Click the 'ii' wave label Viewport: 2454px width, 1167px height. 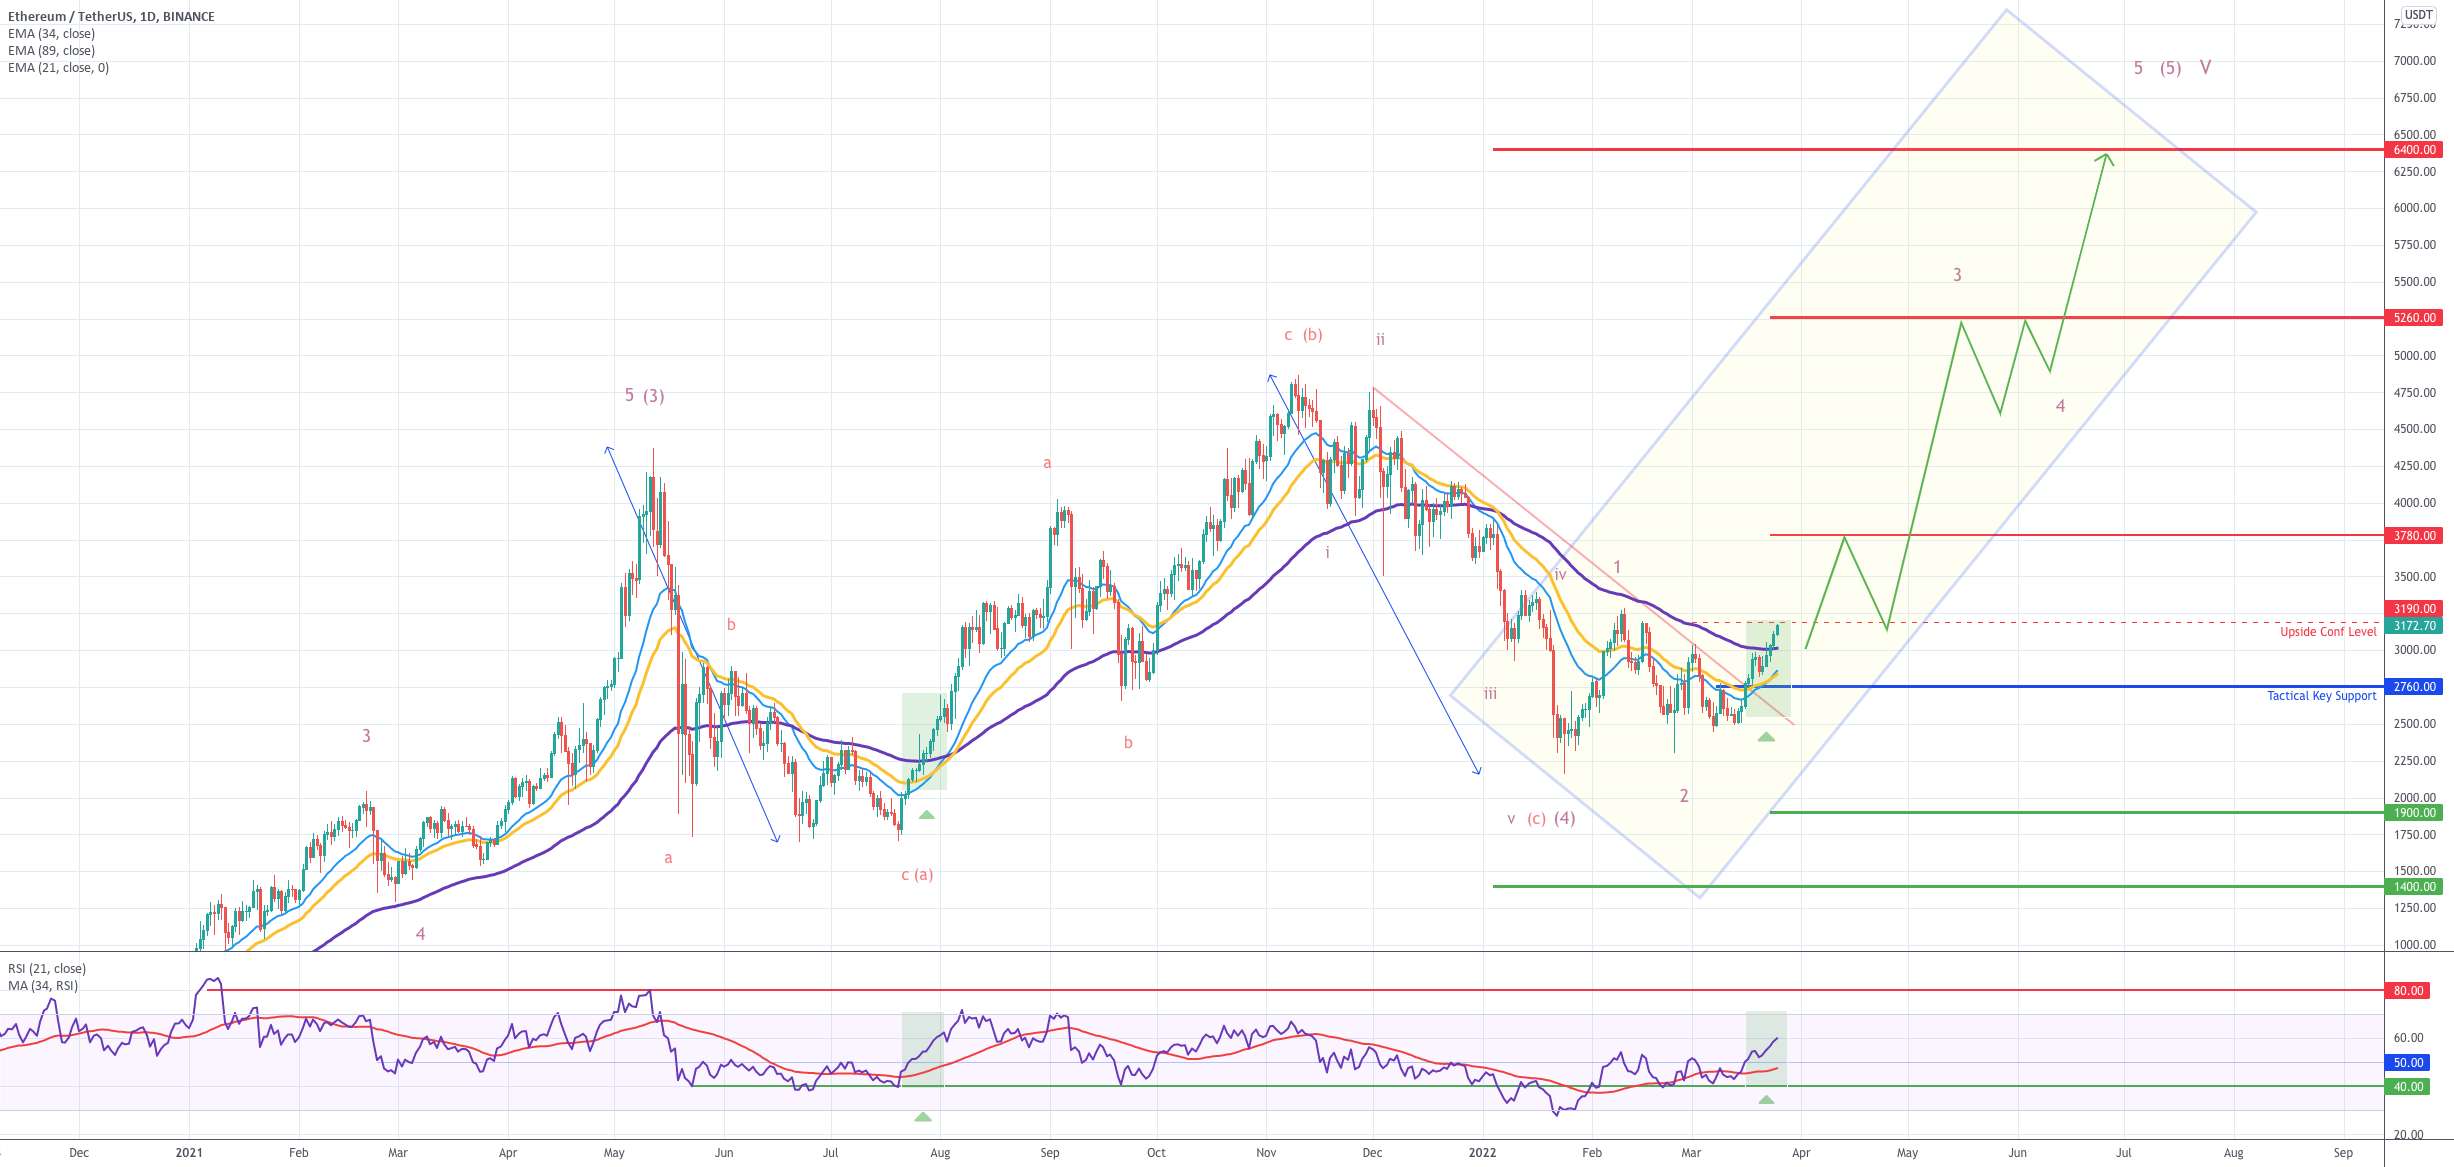[x=1380, y=340]
